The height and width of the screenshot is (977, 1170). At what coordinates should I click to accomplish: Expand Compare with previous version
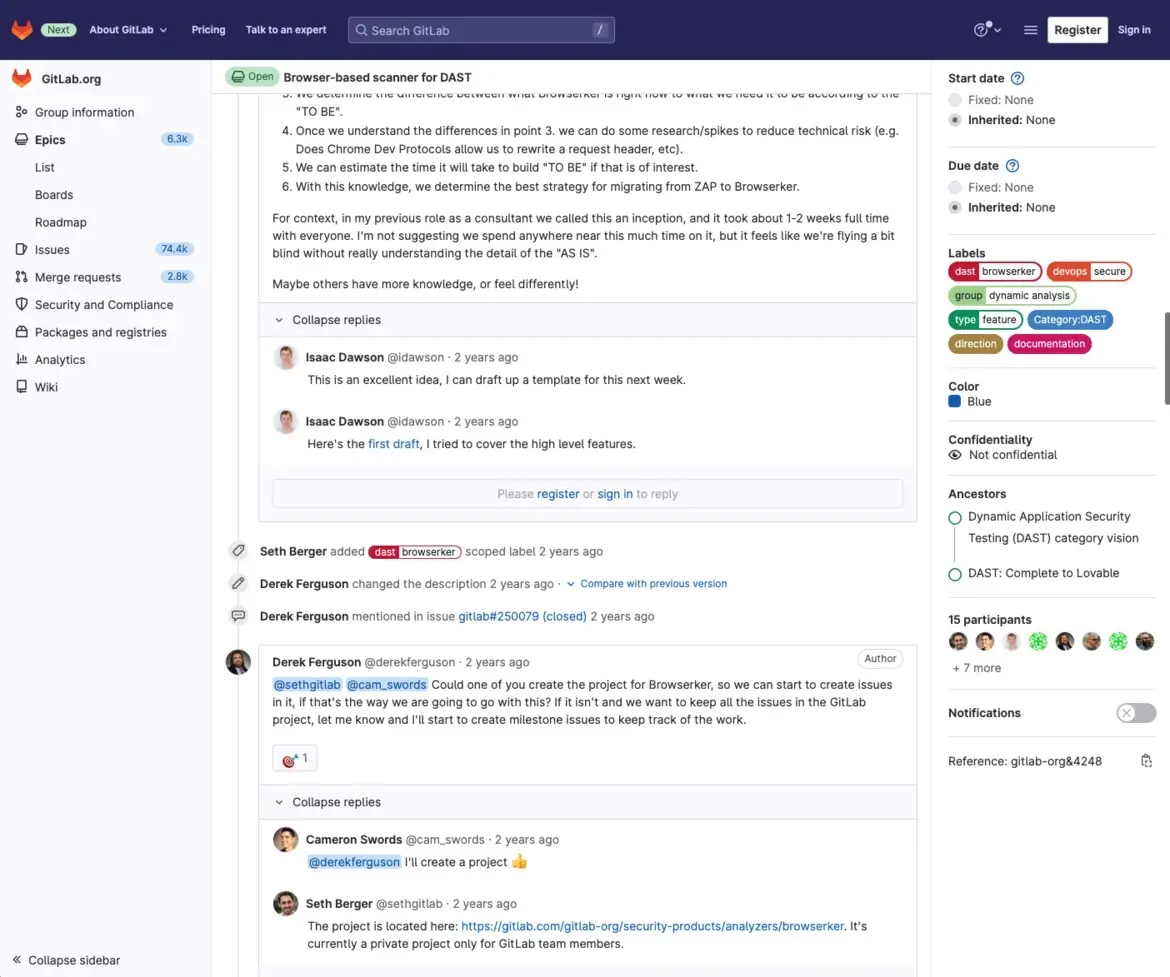(x=646, y=584)
